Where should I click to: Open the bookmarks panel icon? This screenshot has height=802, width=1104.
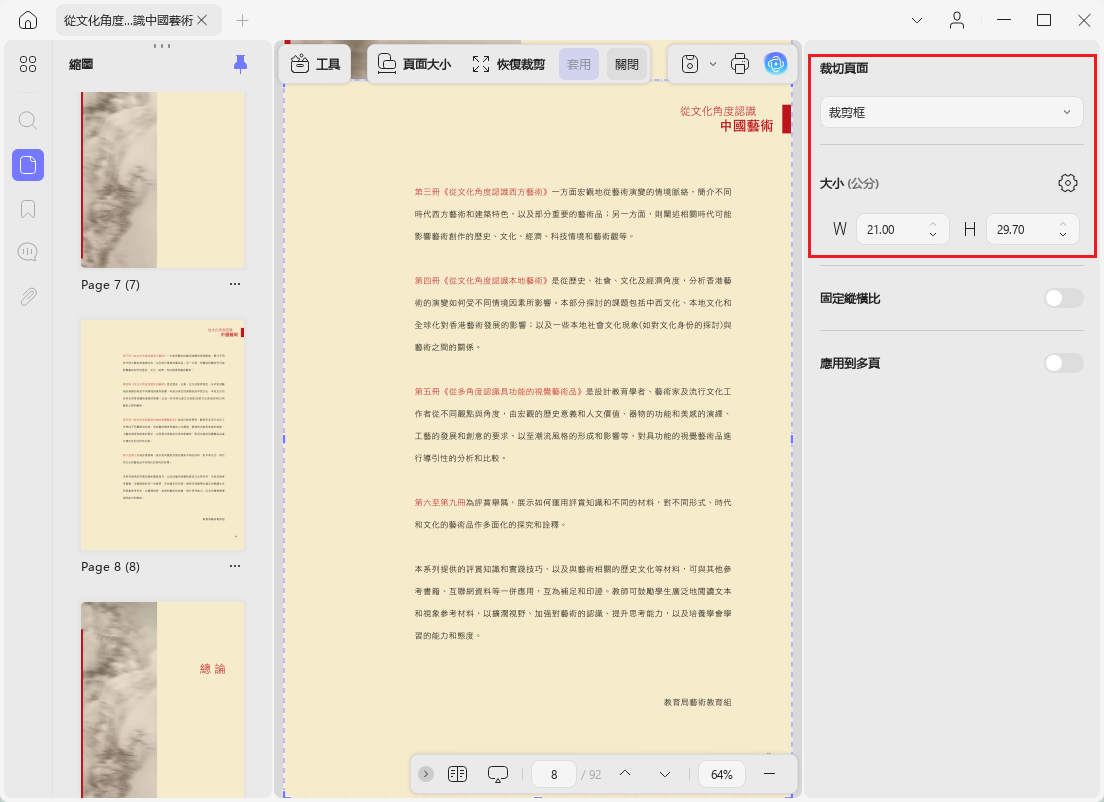point(27,209)
